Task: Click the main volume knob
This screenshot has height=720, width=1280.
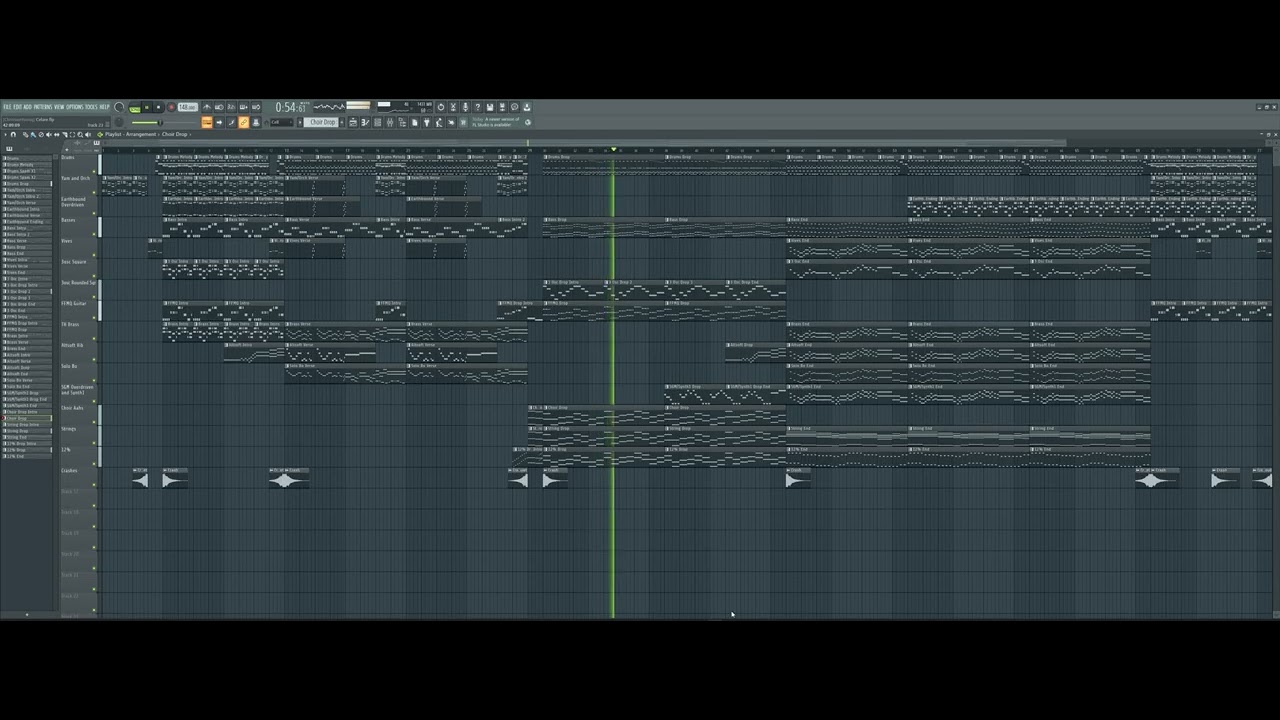Action: coord(119,107)
